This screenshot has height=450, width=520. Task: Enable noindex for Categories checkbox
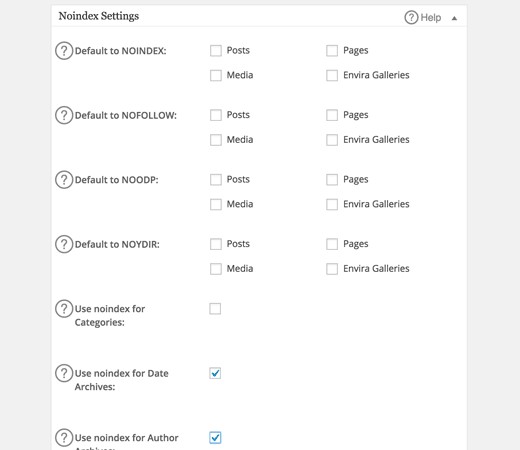pyautogui.click(x=215, y=309)
